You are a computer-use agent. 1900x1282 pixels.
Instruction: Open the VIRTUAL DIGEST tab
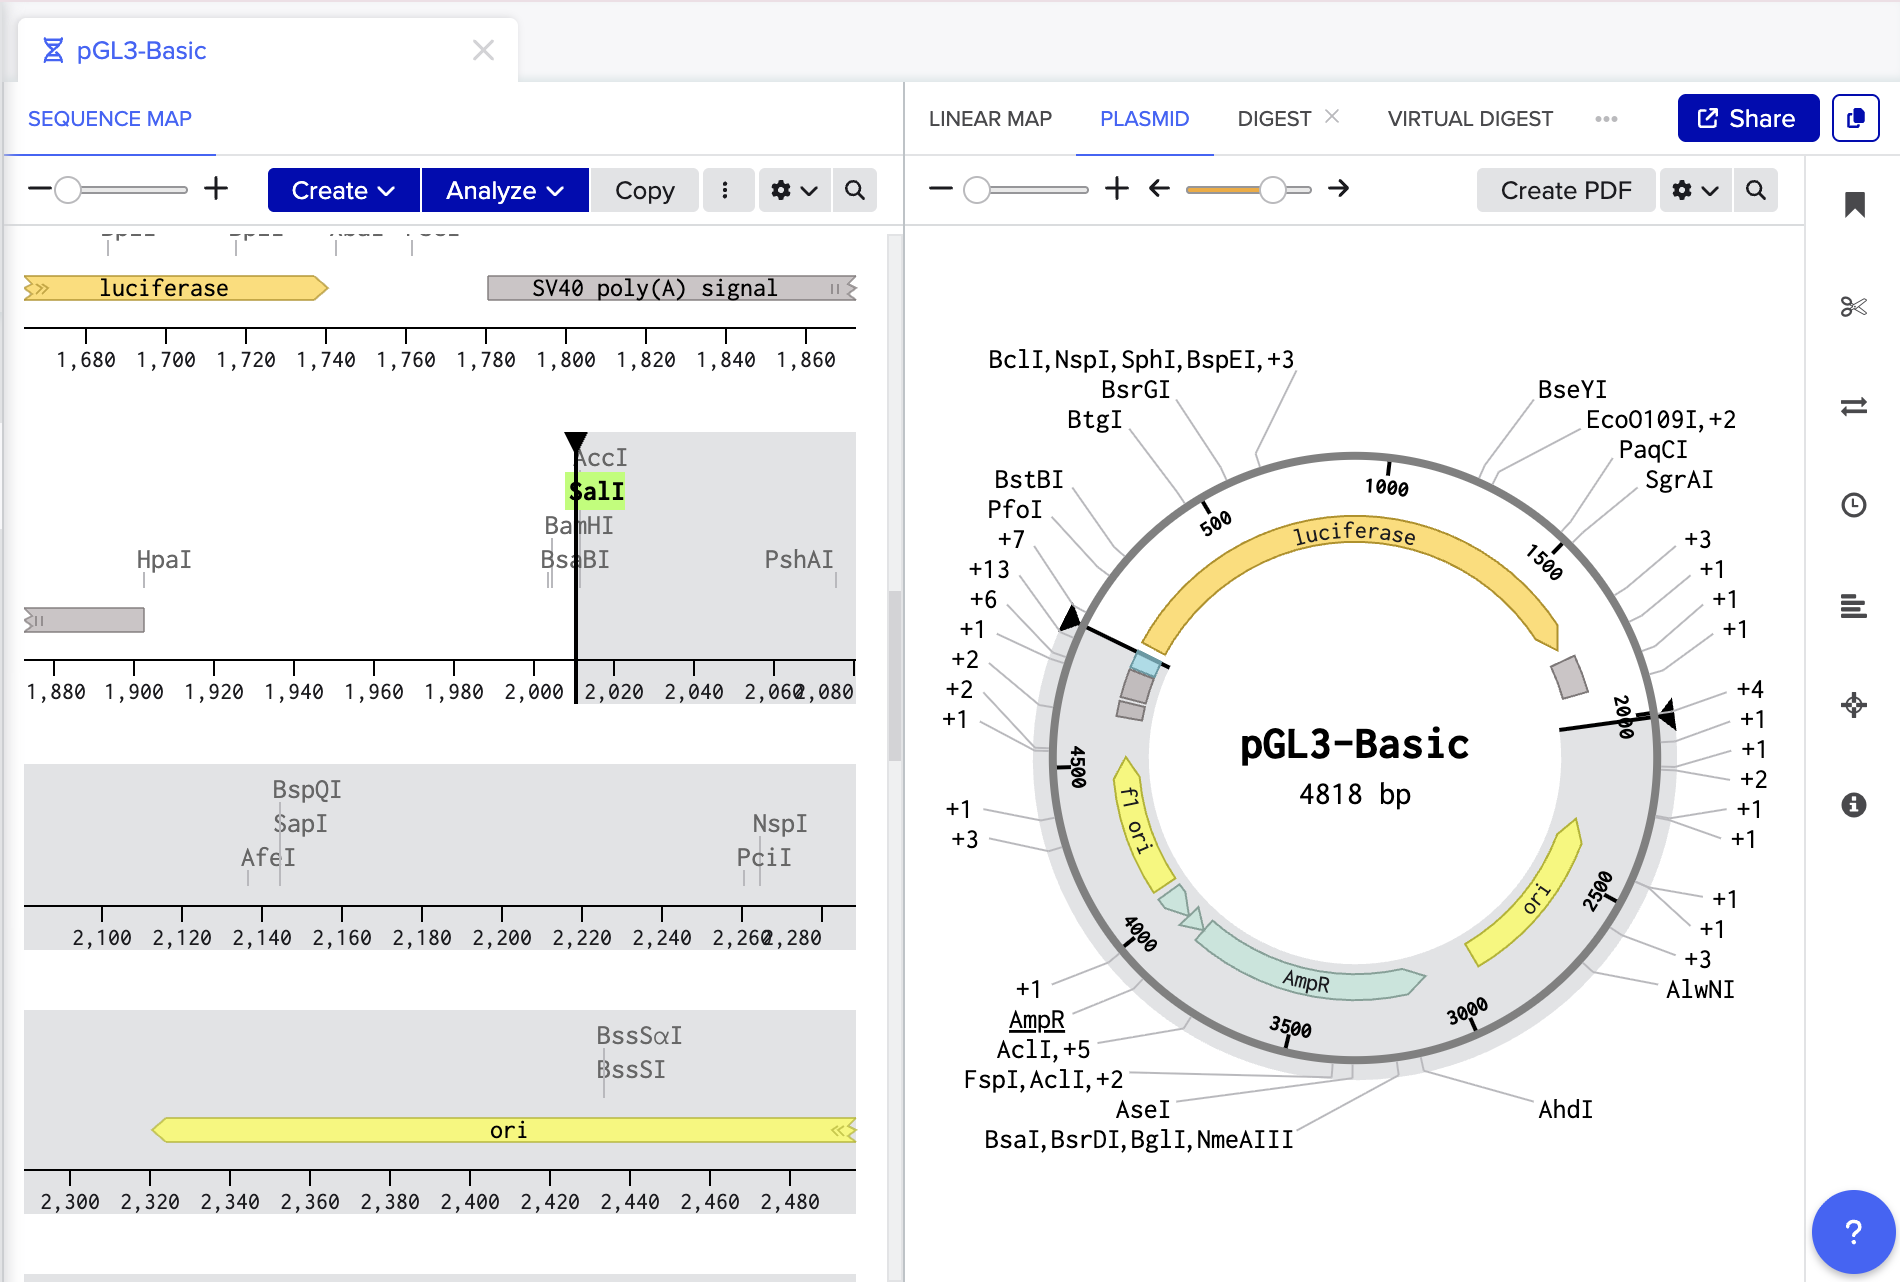tap(1470, 119)
